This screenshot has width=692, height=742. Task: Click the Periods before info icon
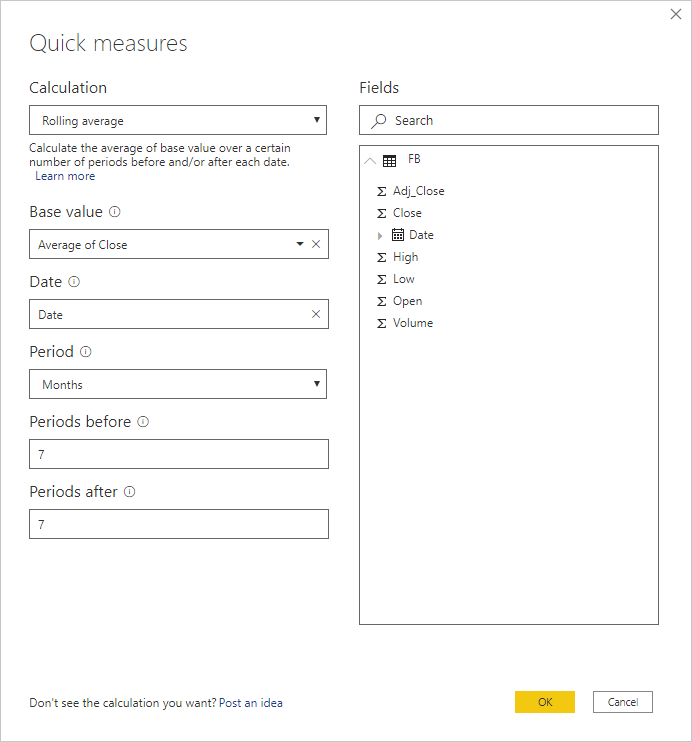point(142,422)
